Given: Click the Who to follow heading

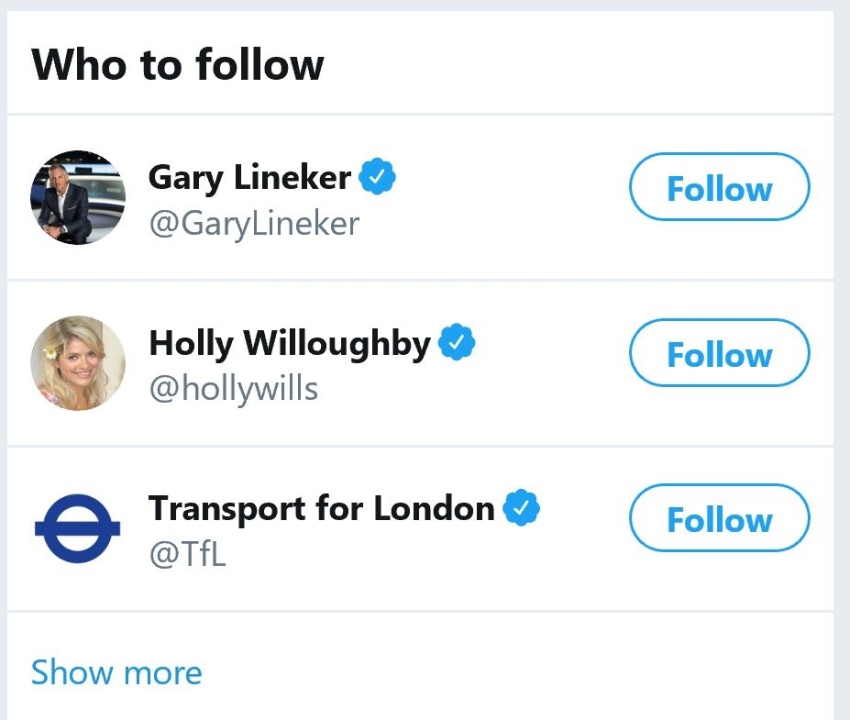Looking at the screenshot, I should pos(177,66).
